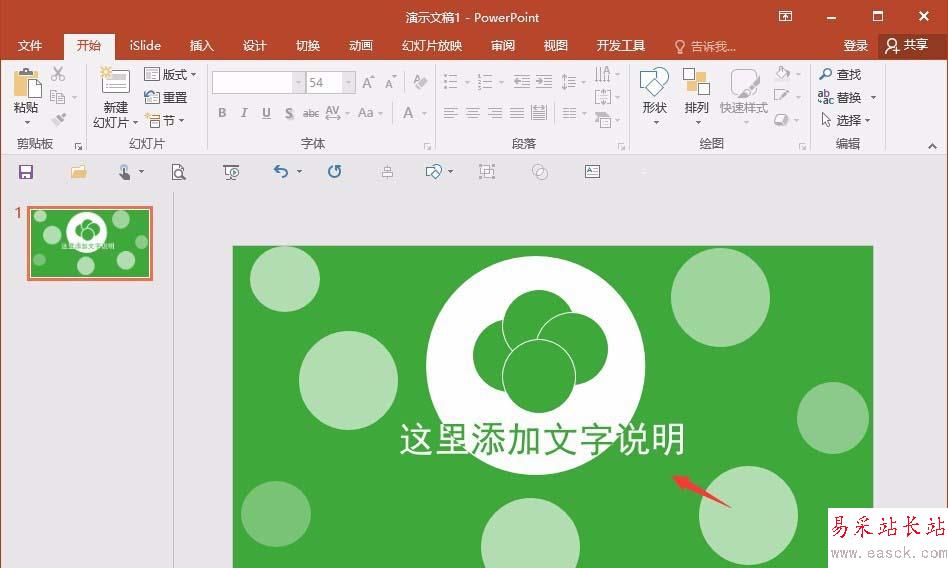This screenshot has height=568, width=948.
Task: Click the Sign in 登录 link
Action: (x=855, y=46)
